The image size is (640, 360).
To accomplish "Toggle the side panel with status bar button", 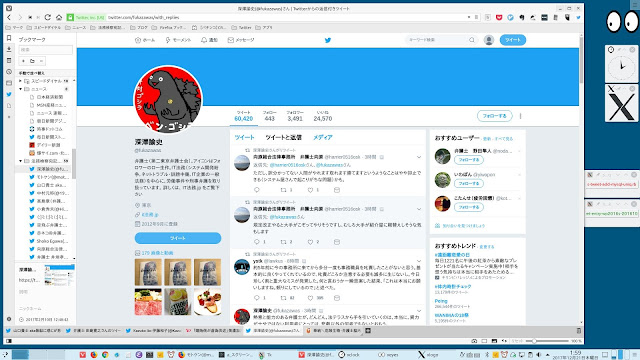I will click(x=9, y=341).
